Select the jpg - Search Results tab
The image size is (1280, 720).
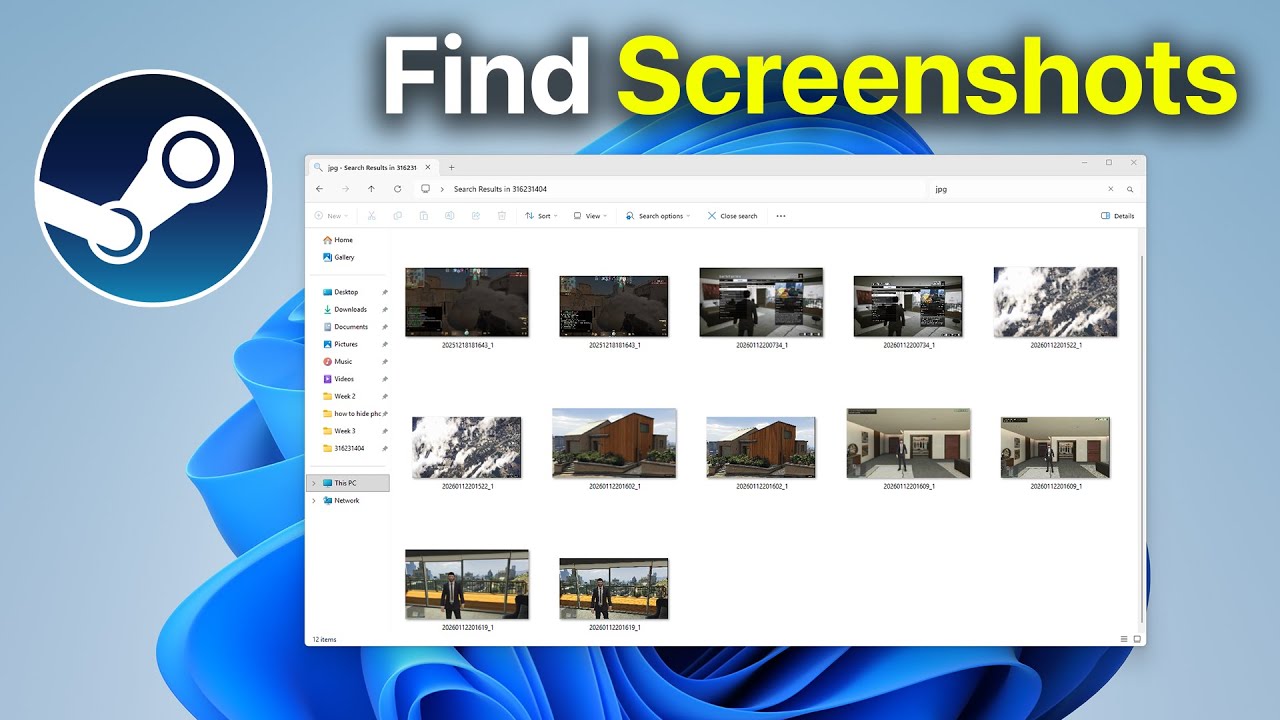click(371, 167)
